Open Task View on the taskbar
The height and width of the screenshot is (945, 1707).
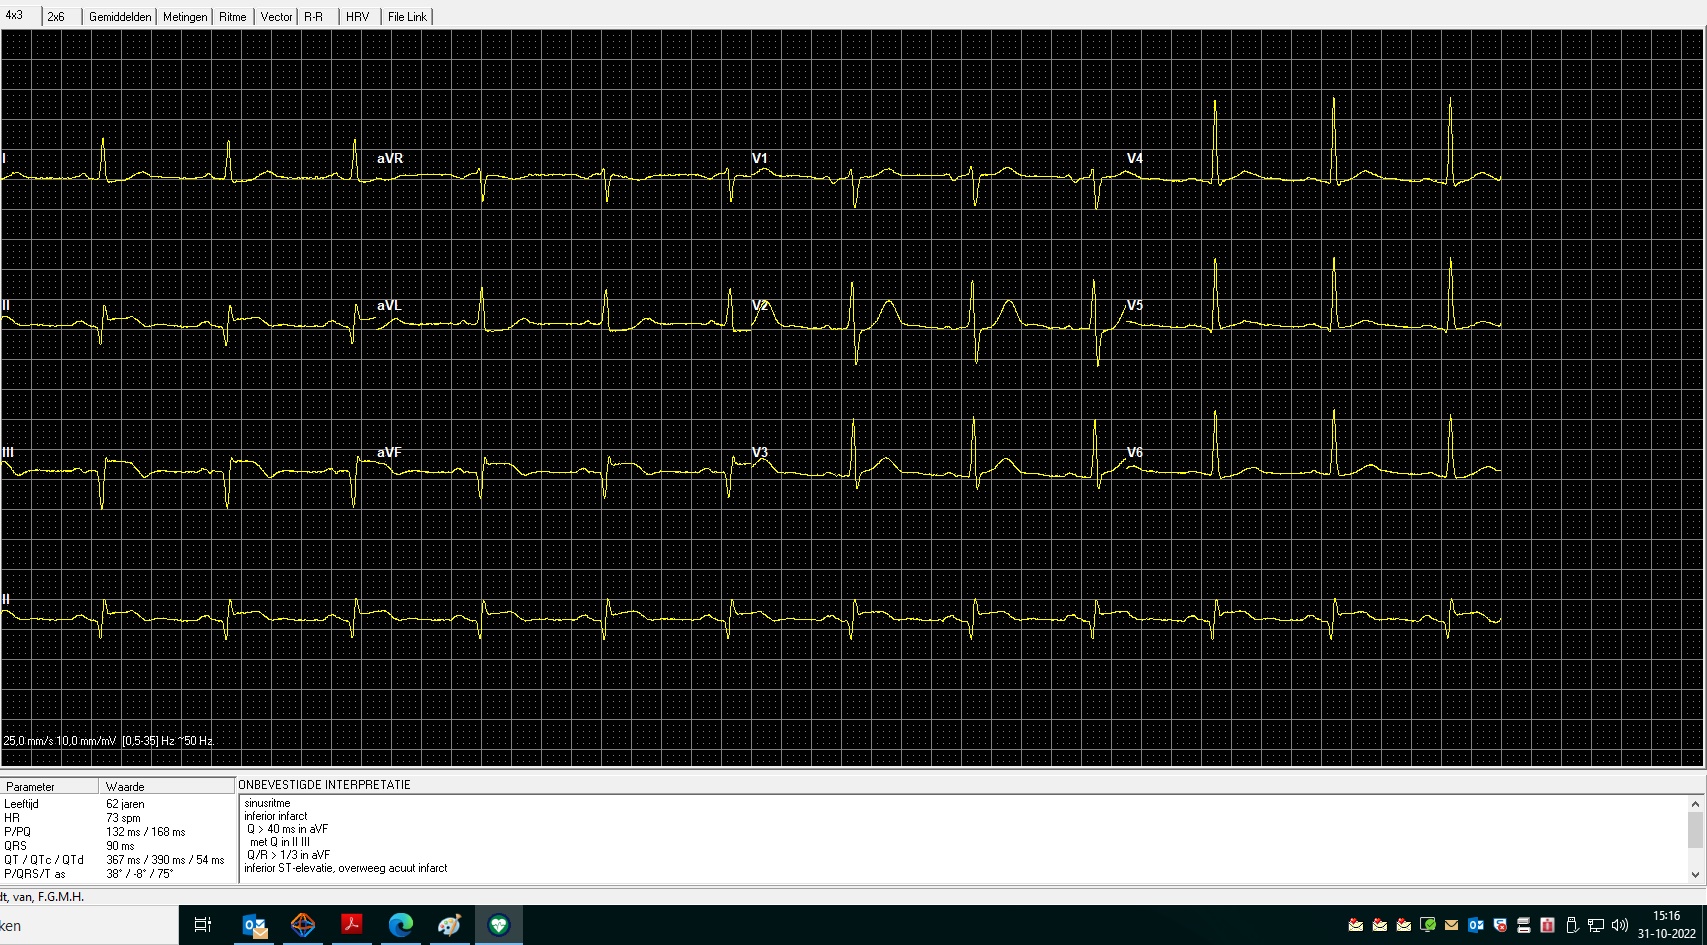(203, 925)
